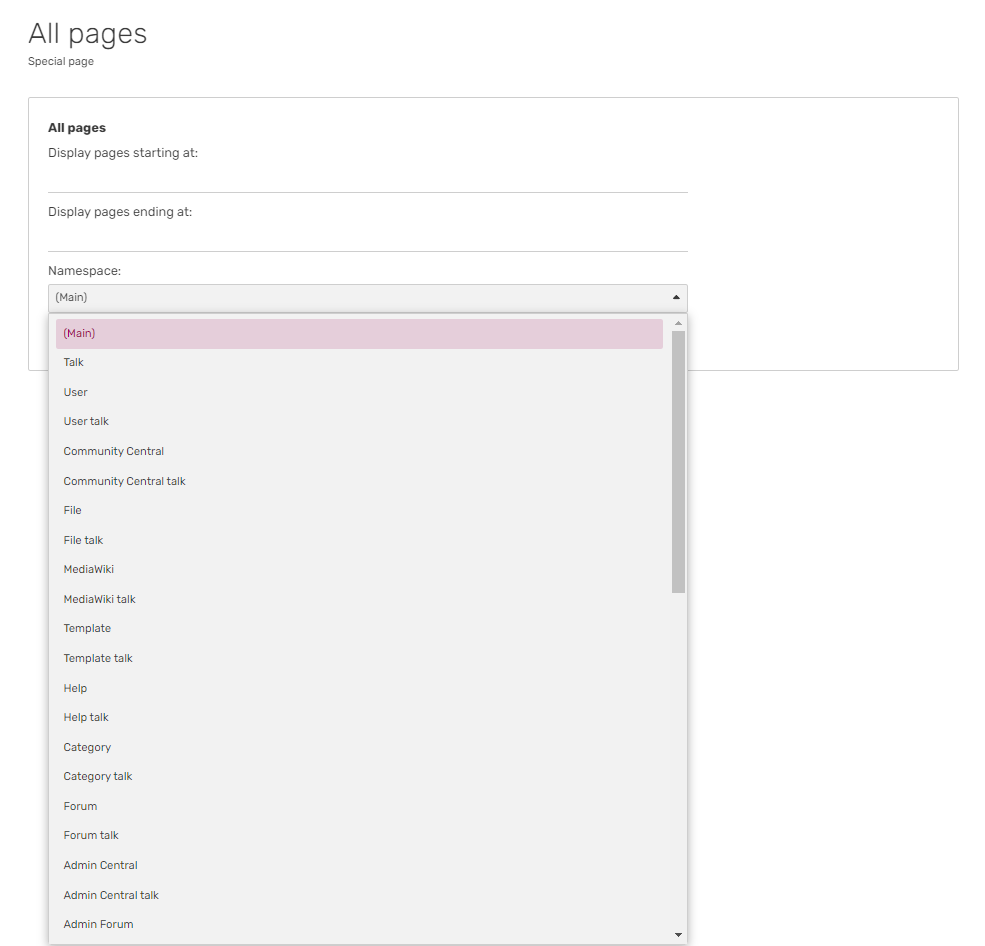Viewport: 985px width, 946px height.
Task: Click the dropdown scrollbar down arrow
Action: coord(678,935)
